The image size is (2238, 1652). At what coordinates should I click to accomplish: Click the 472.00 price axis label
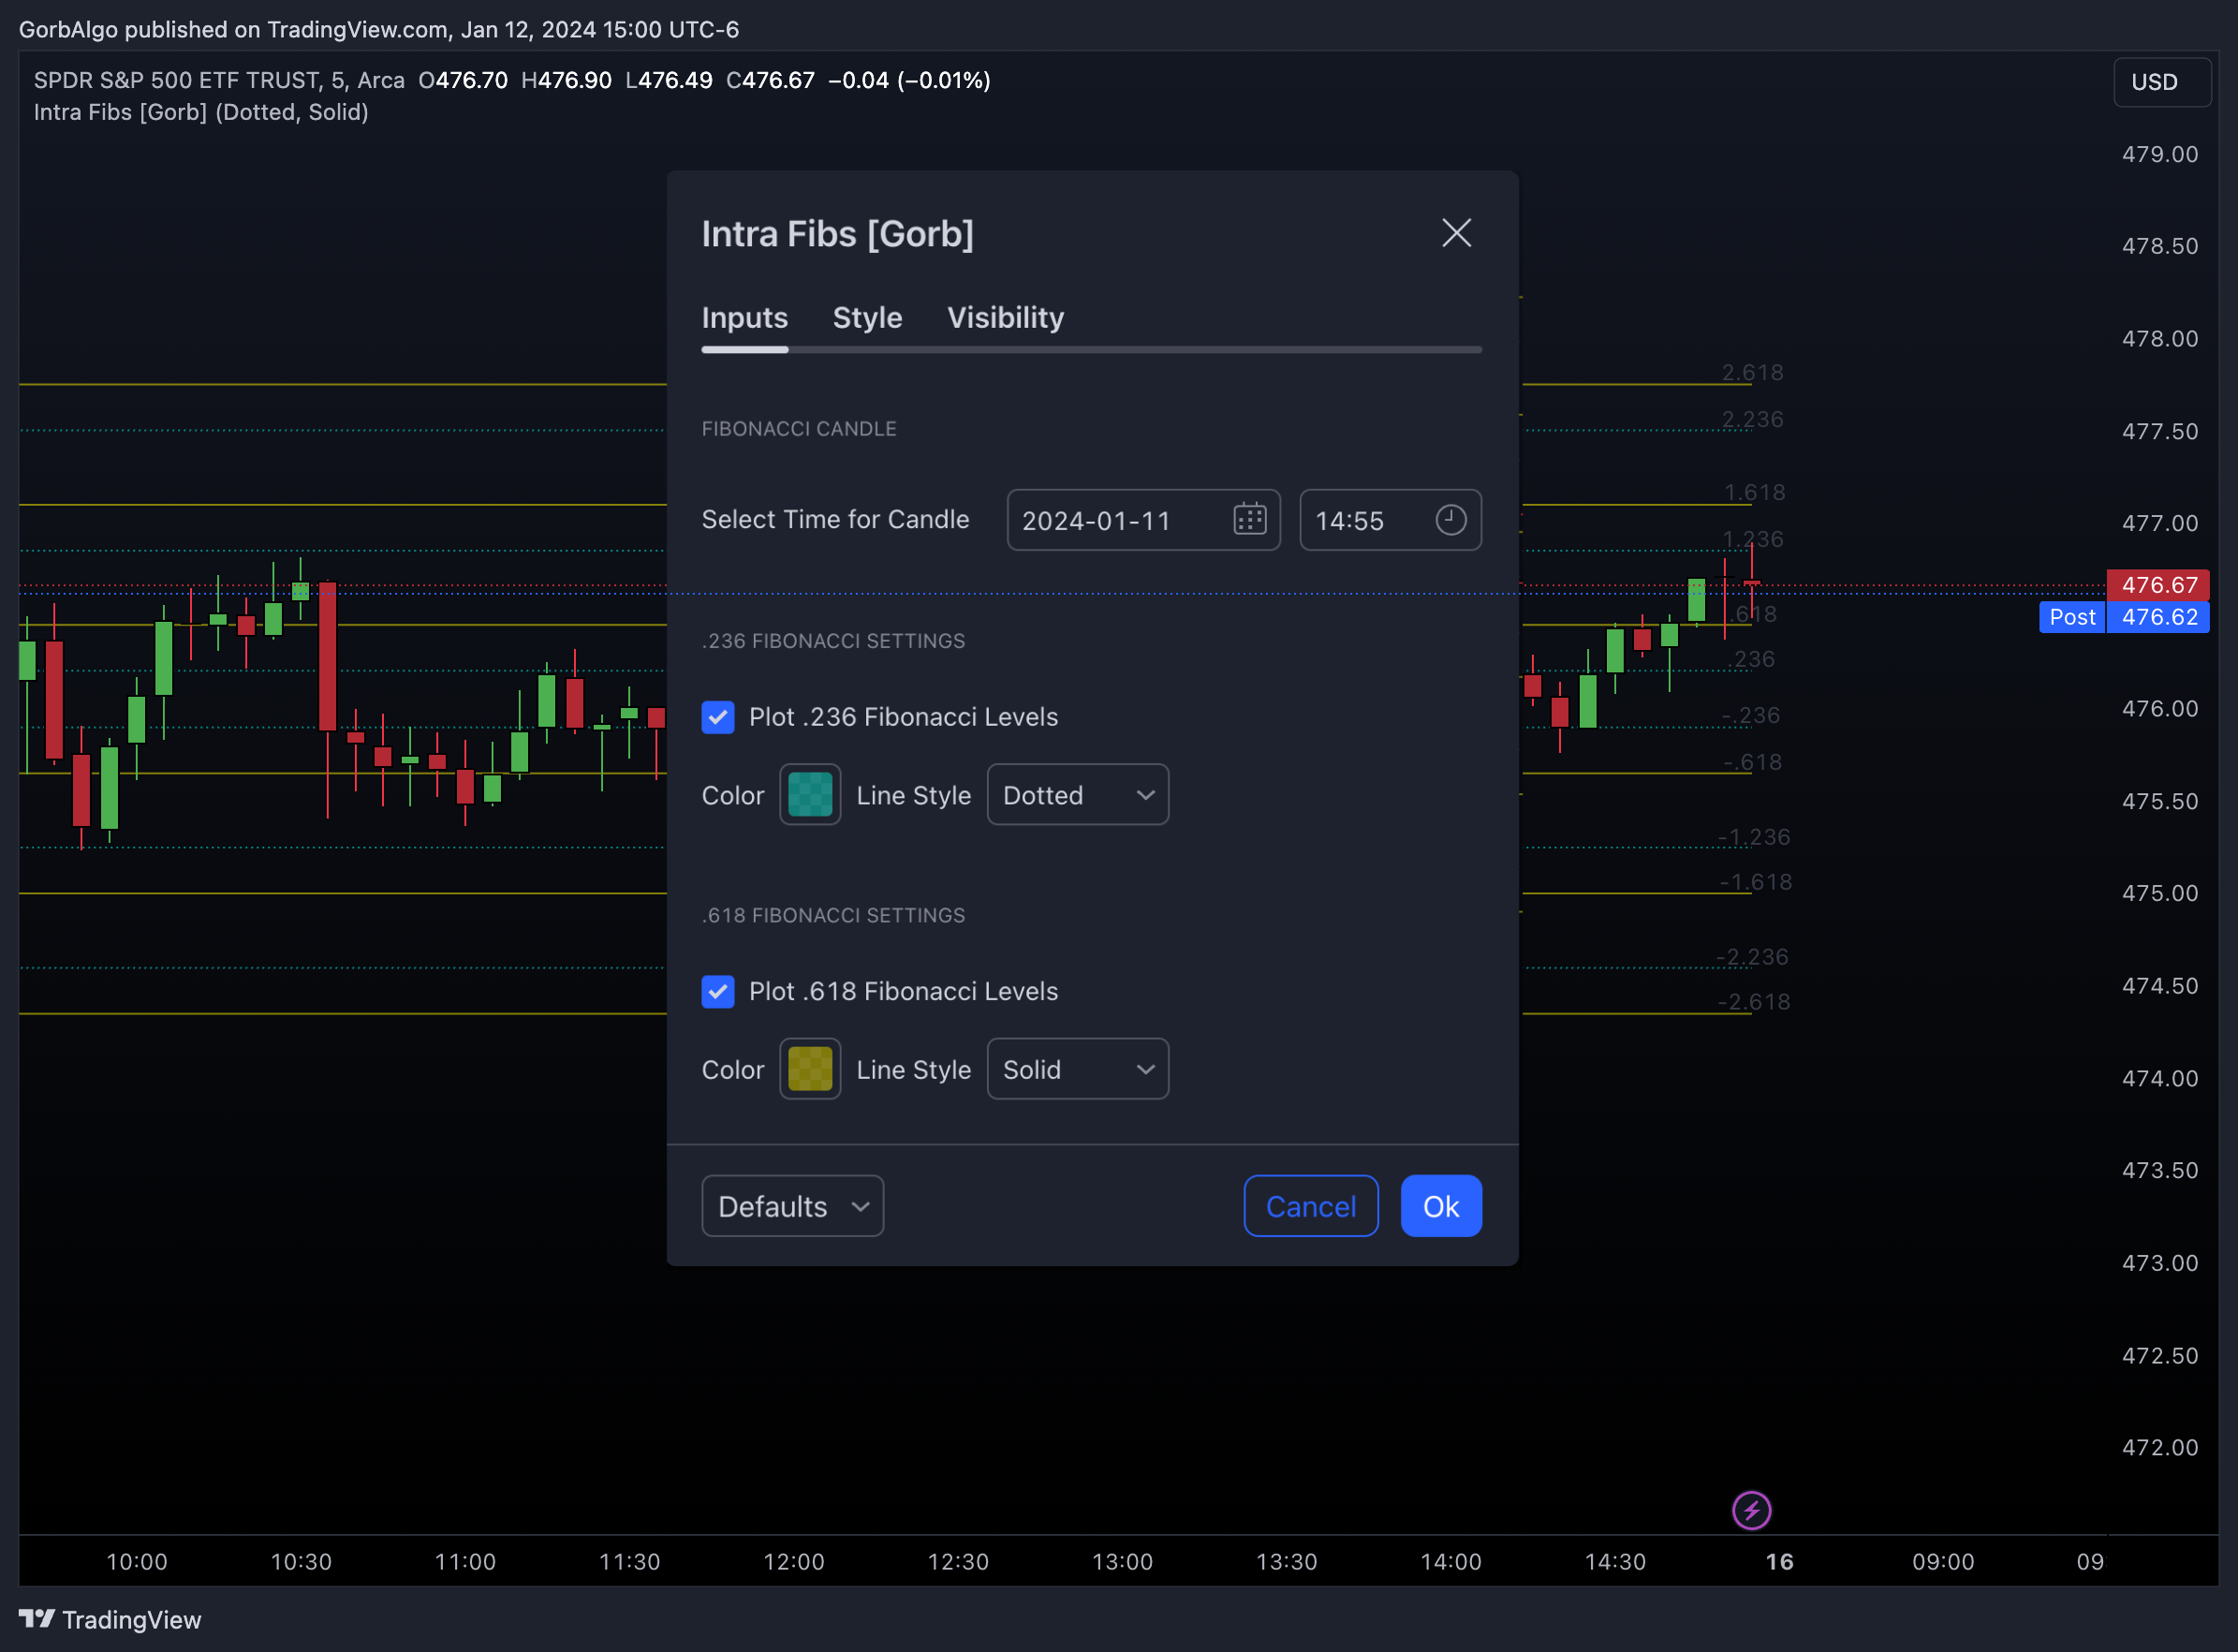[2159, 1447]
